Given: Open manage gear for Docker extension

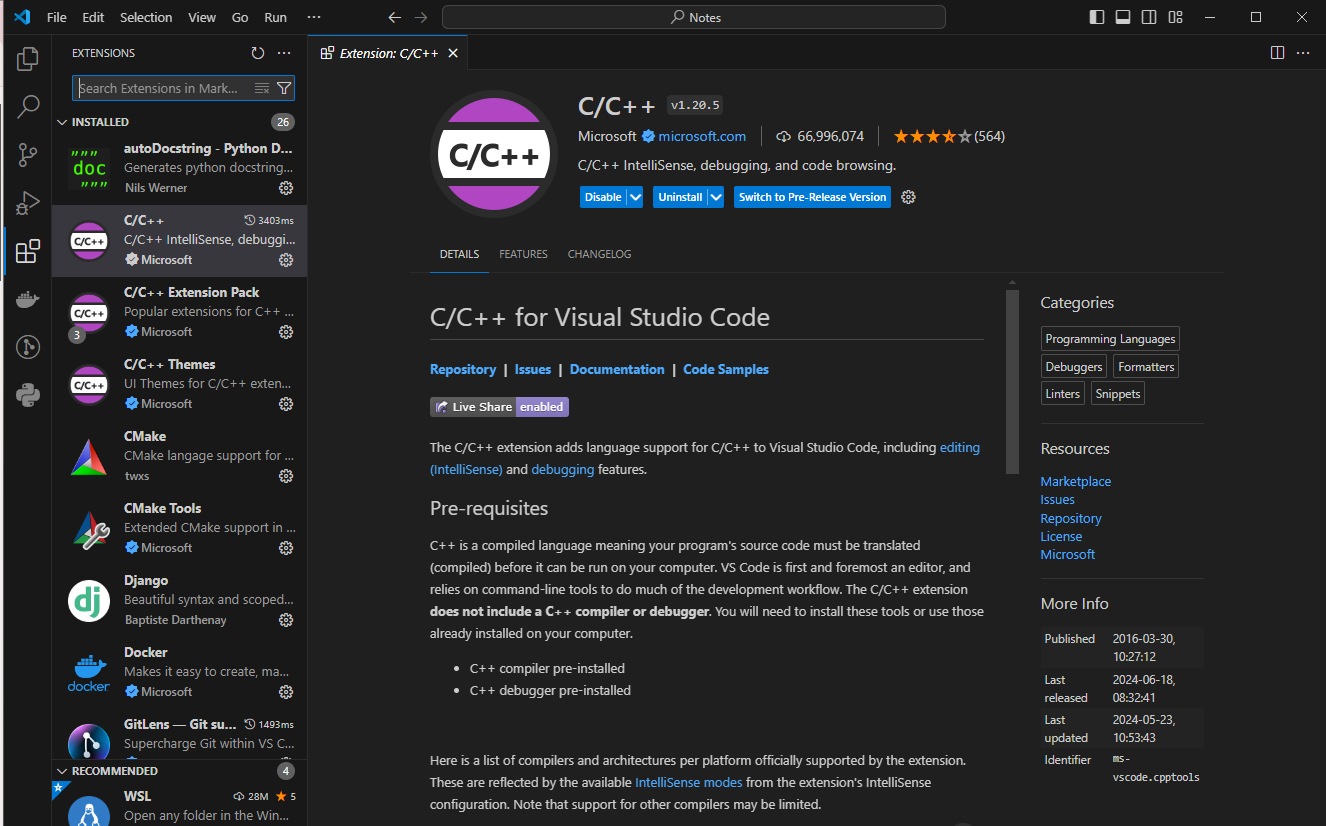Looking at the screenshot, I should [286, 692].
